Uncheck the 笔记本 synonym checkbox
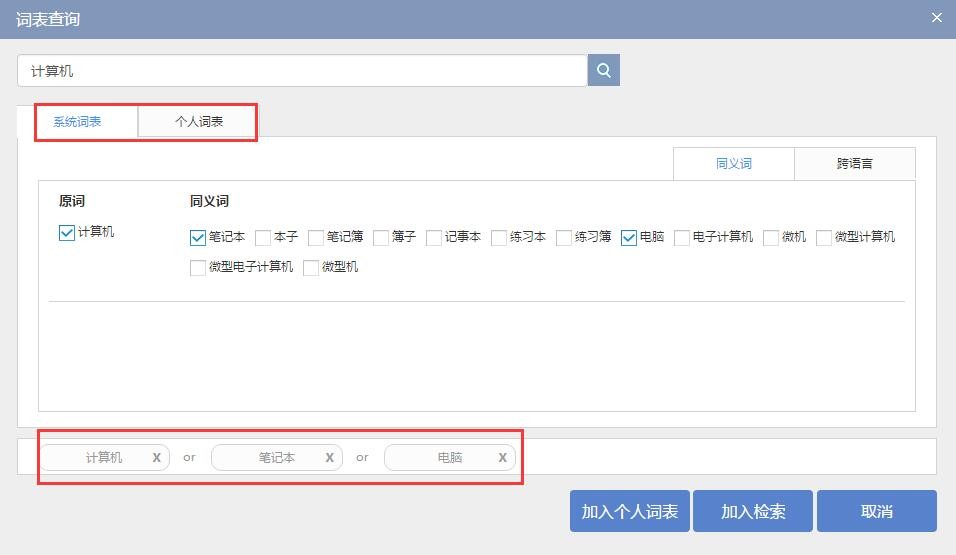956x555 pixels. tap(198, 238)
